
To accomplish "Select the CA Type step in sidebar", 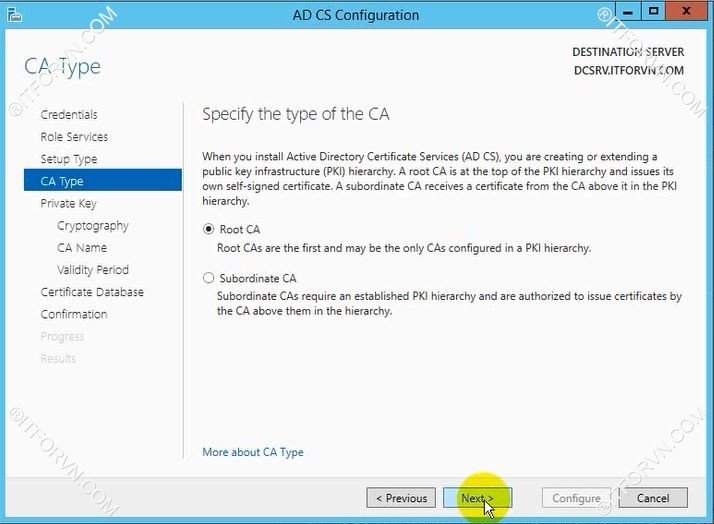I will 62,181.
